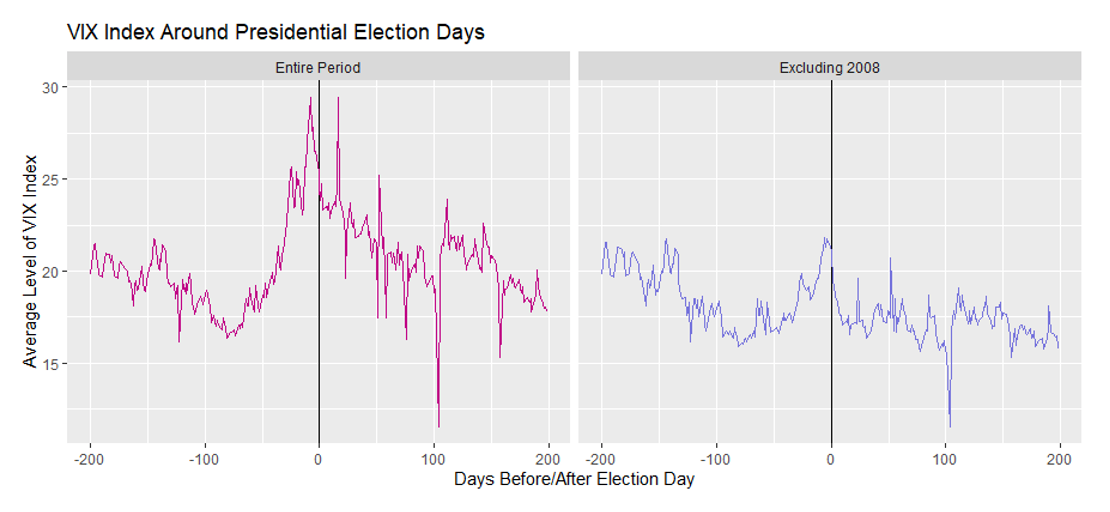
Task: Click the "Days Before/After Election Day" axis label
Action: pyautogui.click(x=574, y=480)
